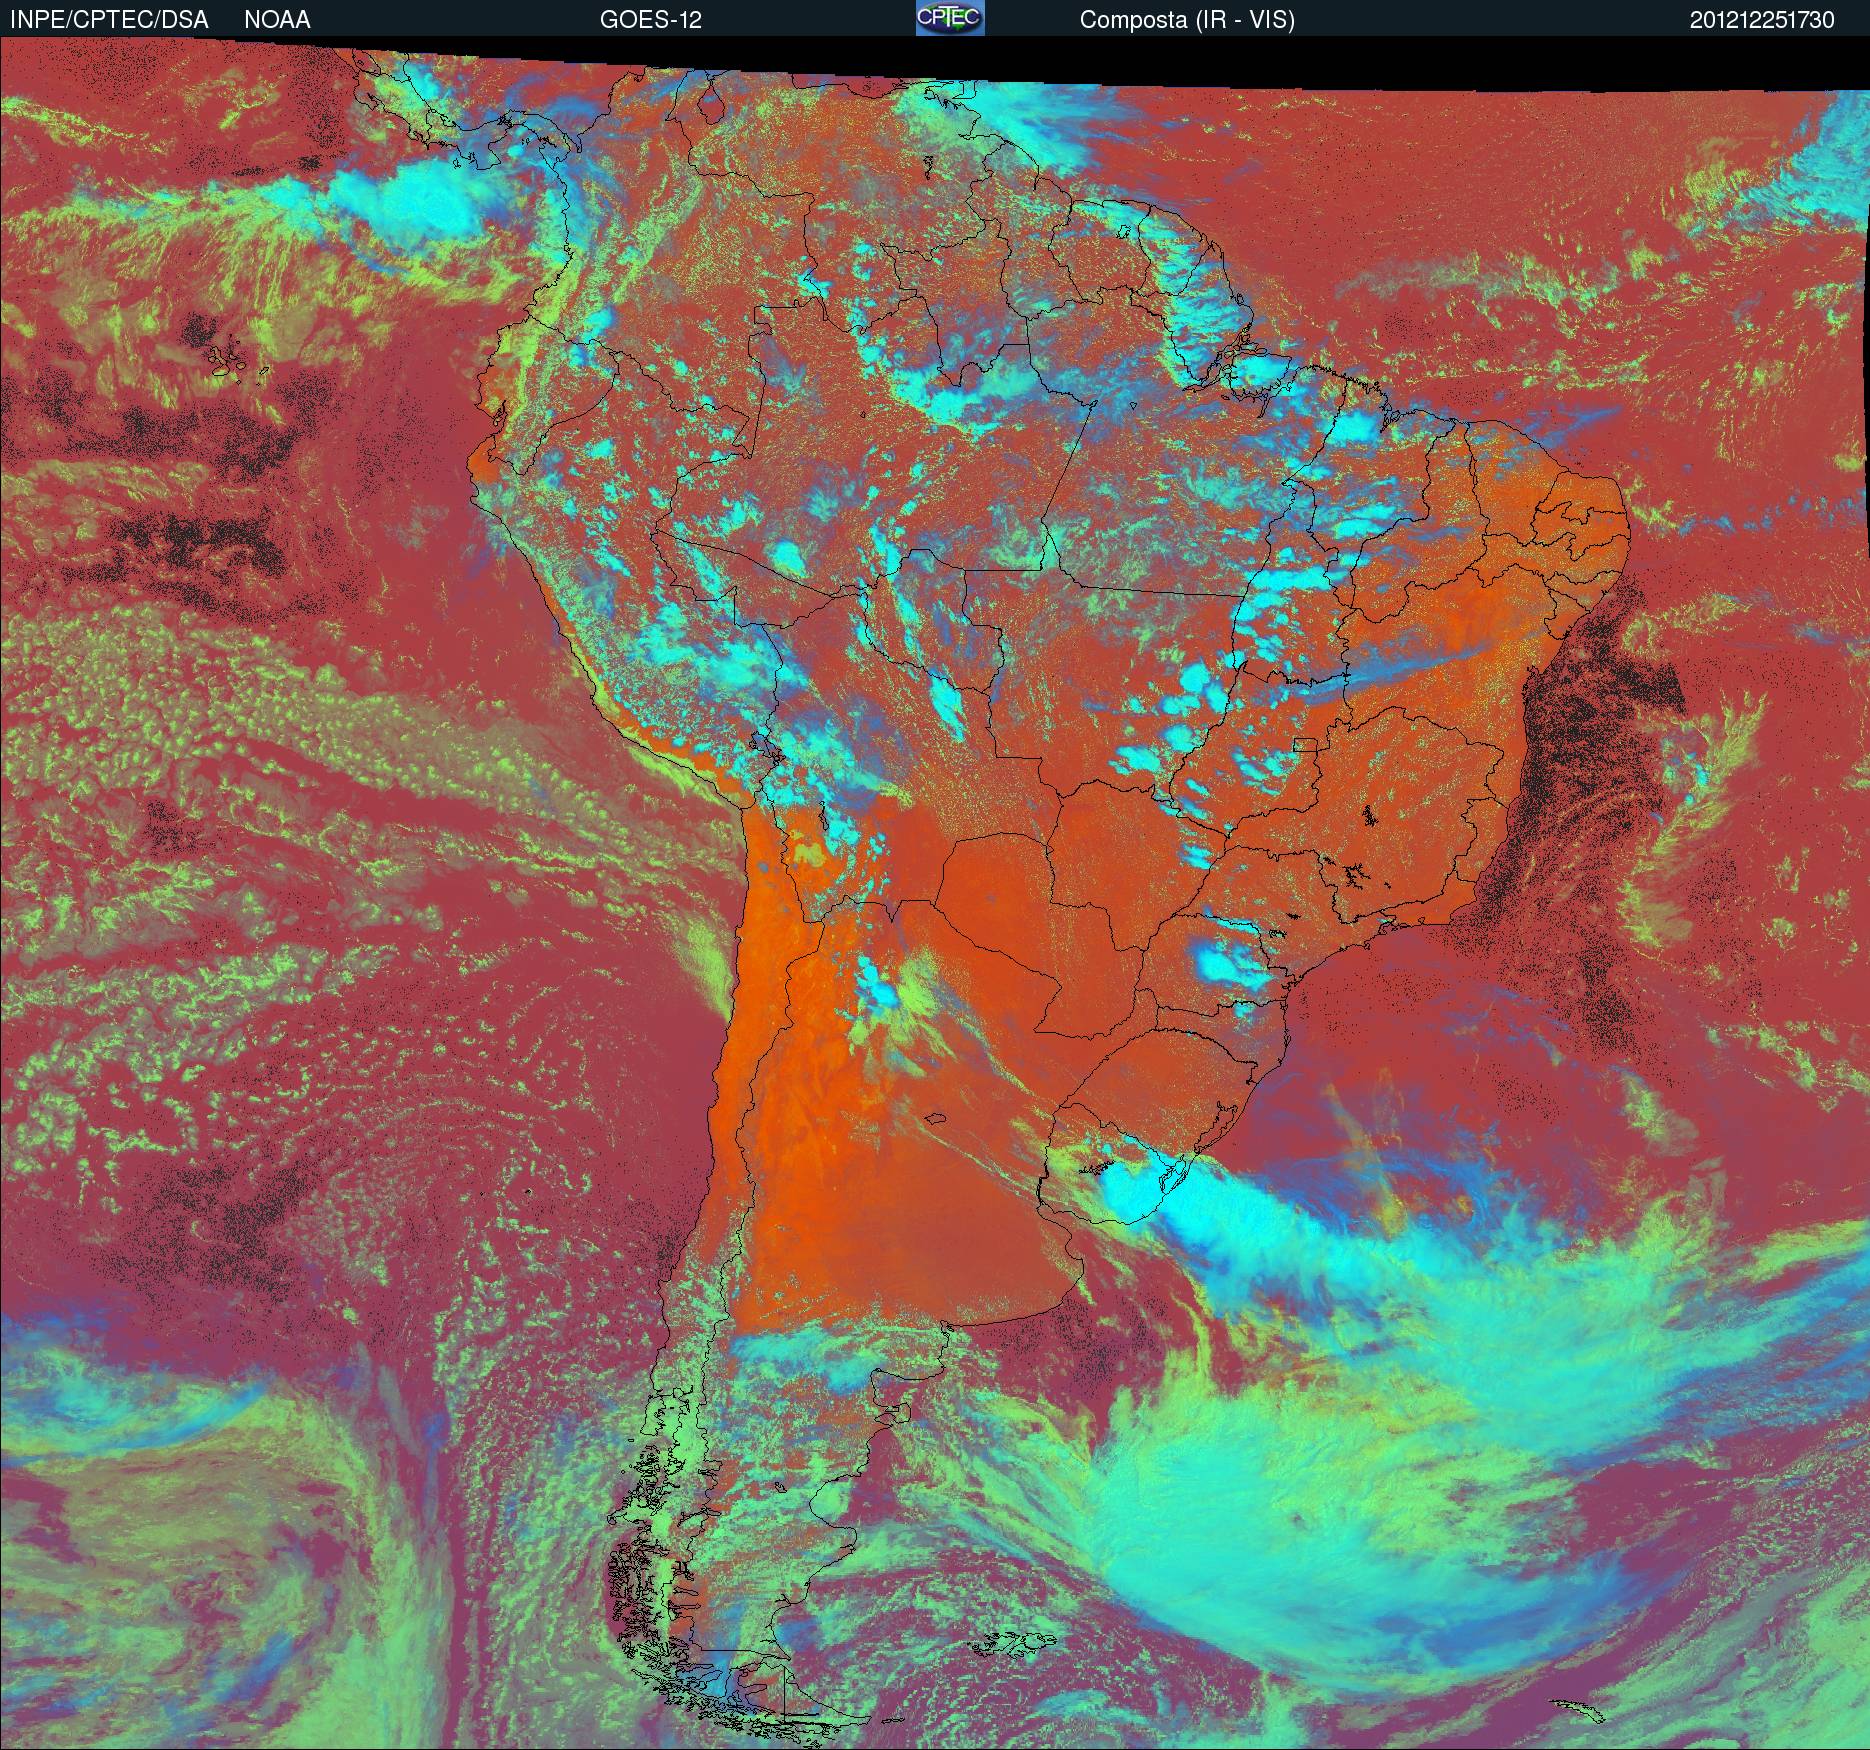Click the INPE/CPTEC/DSA header text
Image resolution: width=1870 pixels, height=1750 pixels.
tap(109, 20)
